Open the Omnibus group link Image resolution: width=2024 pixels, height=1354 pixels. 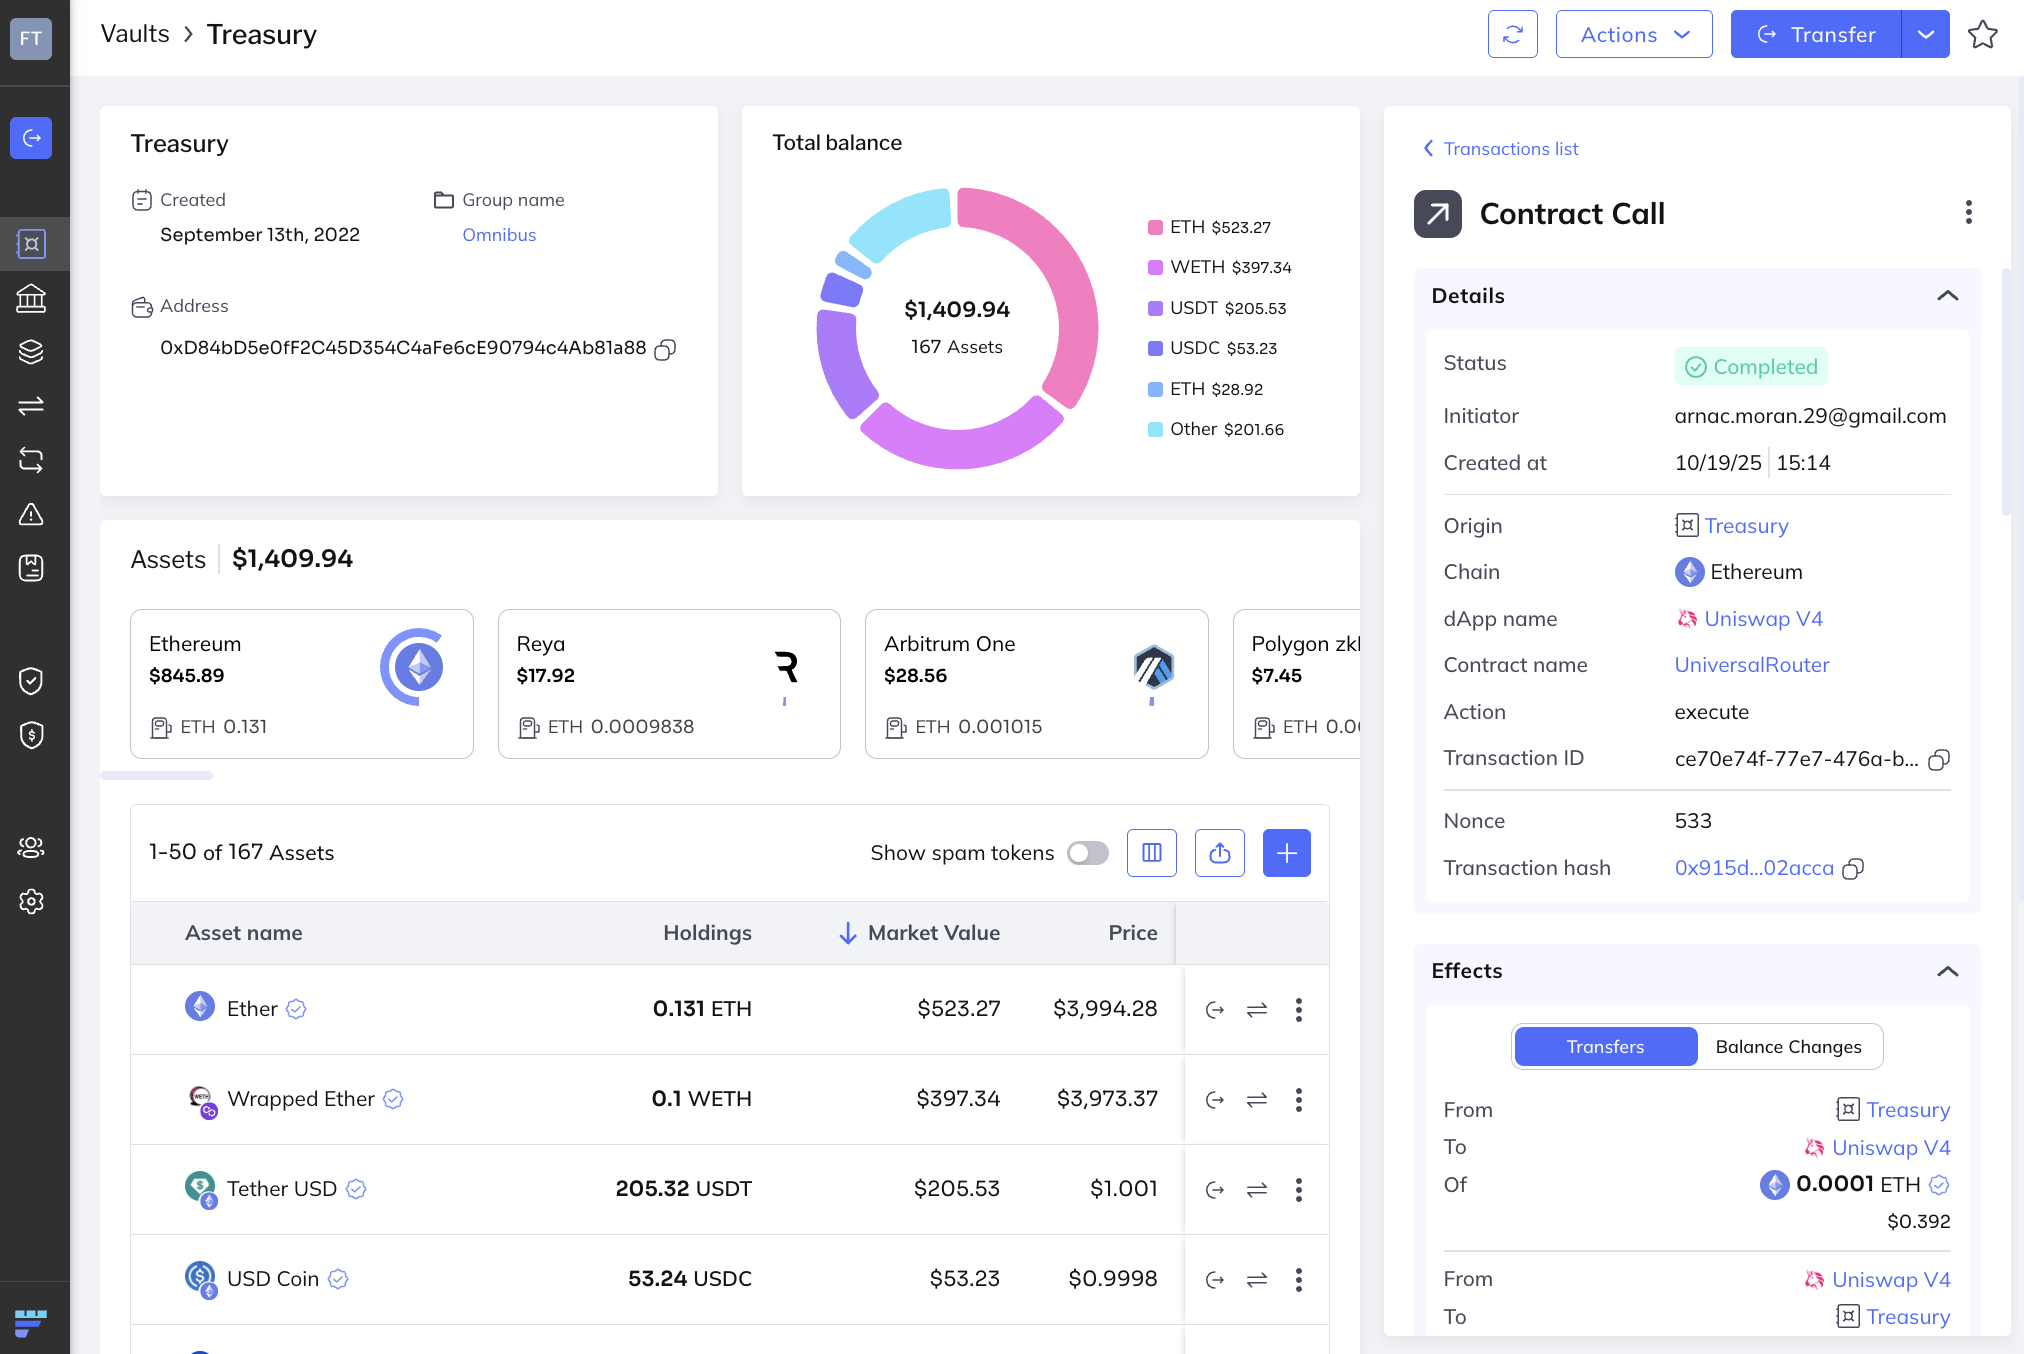point(499,235)
